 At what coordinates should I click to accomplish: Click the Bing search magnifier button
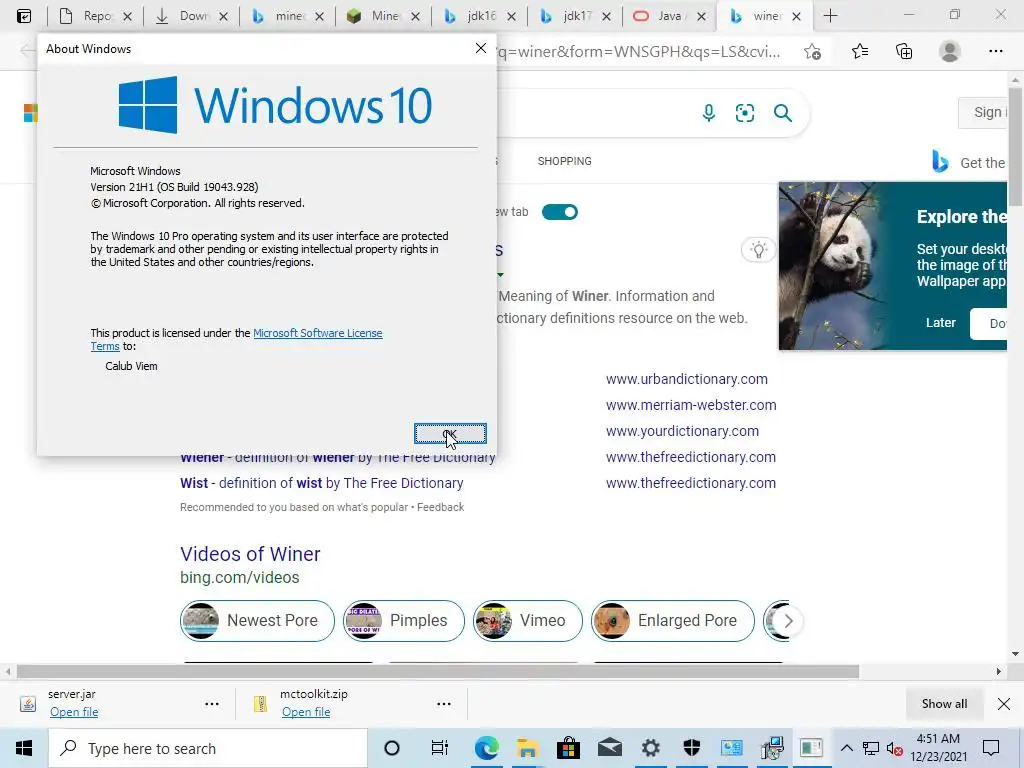(782, 113)
